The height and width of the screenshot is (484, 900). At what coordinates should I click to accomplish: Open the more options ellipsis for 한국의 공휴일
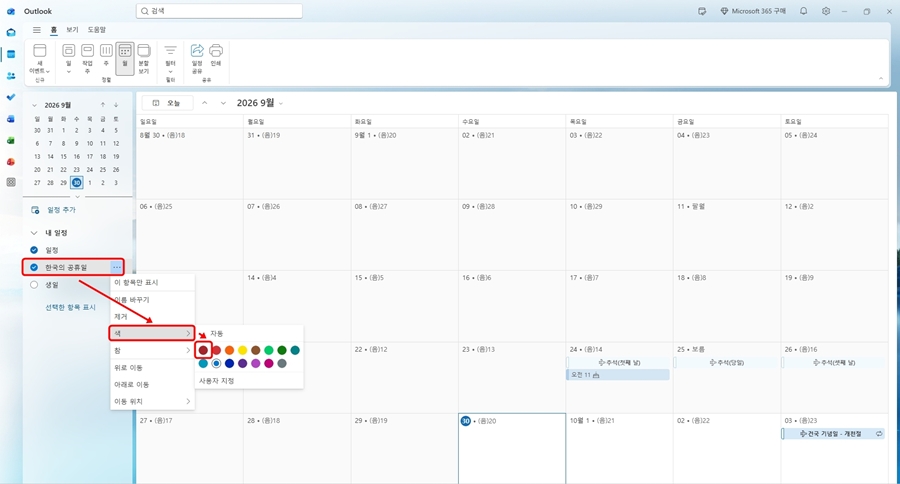[117, 267]
